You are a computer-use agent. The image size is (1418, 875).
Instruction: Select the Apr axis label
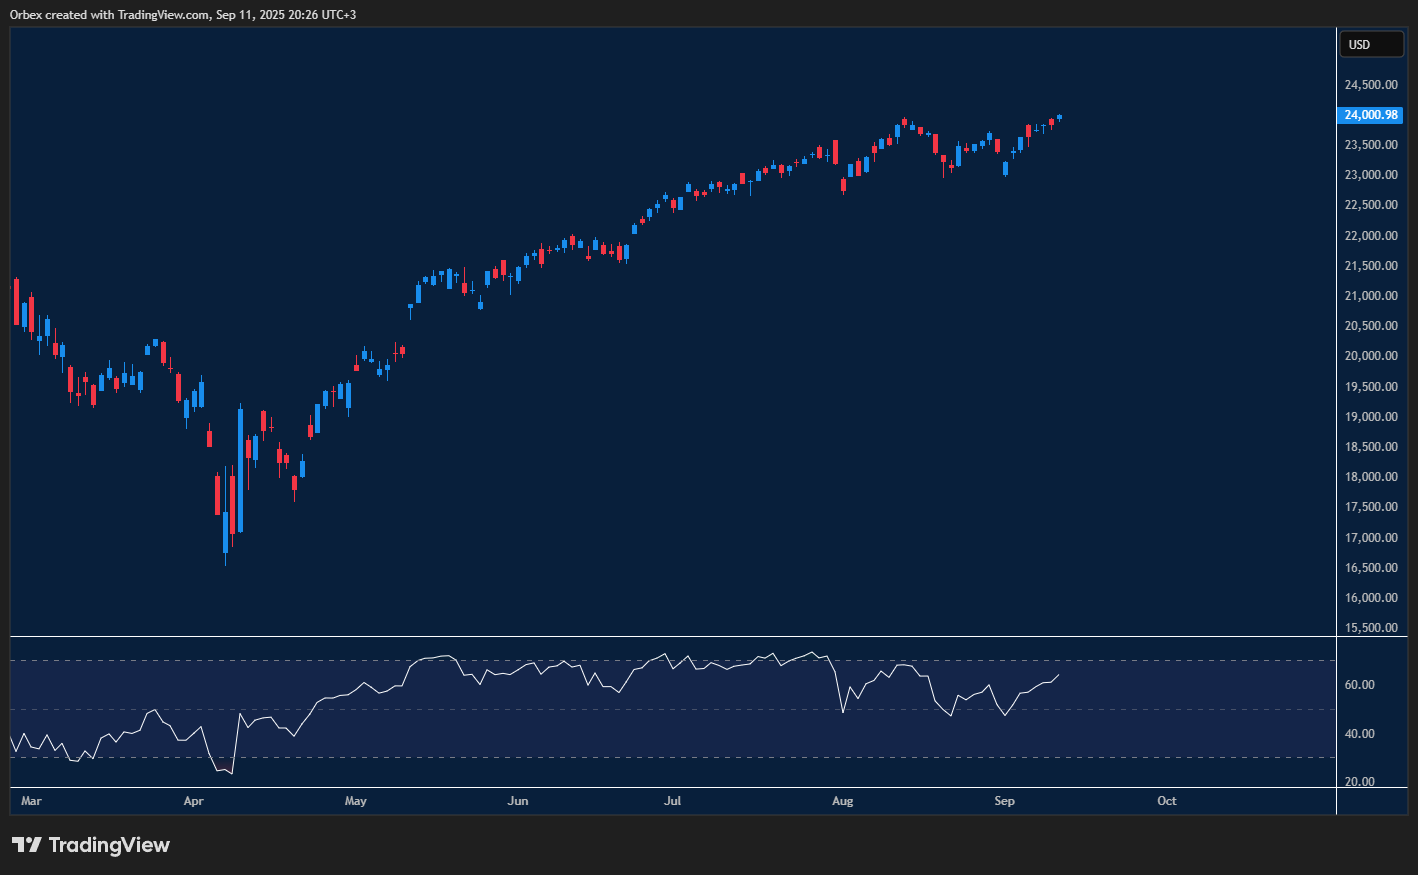tap(193, 801)
